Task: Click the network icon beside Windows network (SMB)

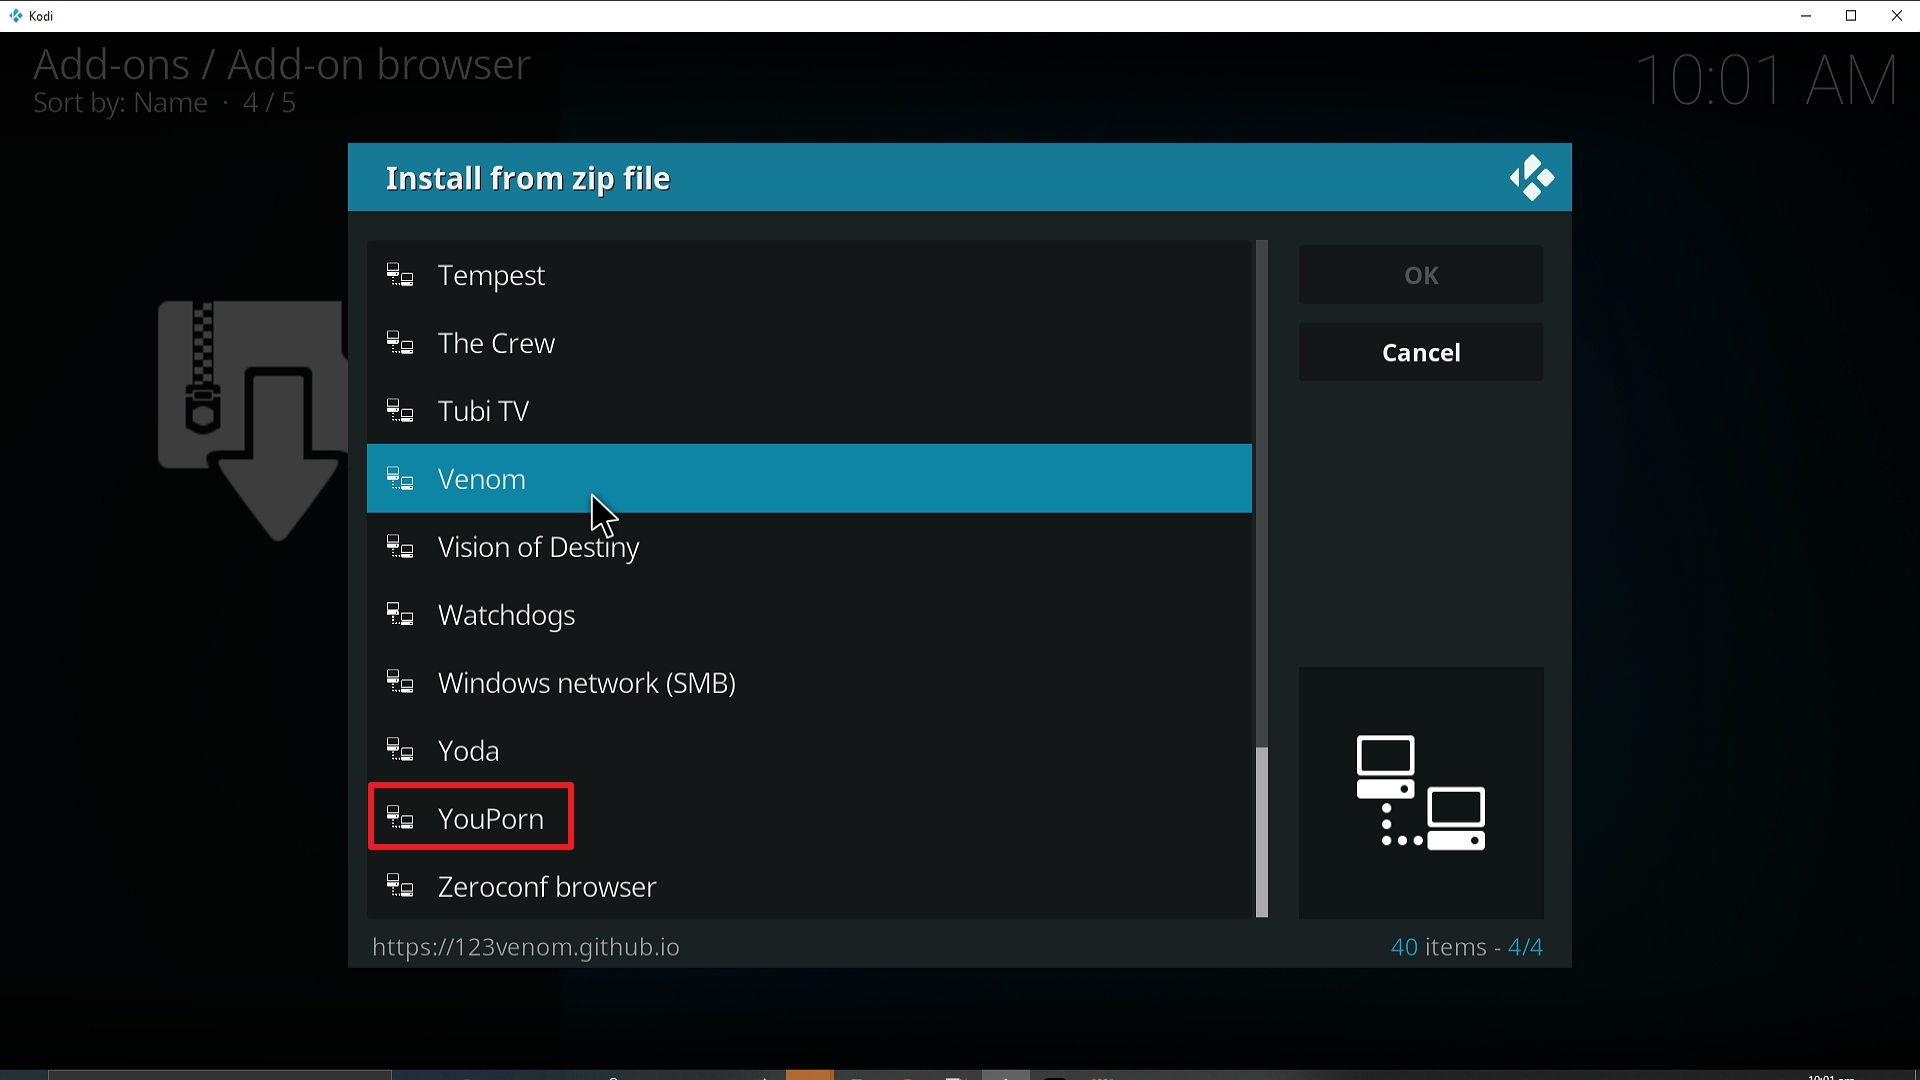Action: point(401,683)
